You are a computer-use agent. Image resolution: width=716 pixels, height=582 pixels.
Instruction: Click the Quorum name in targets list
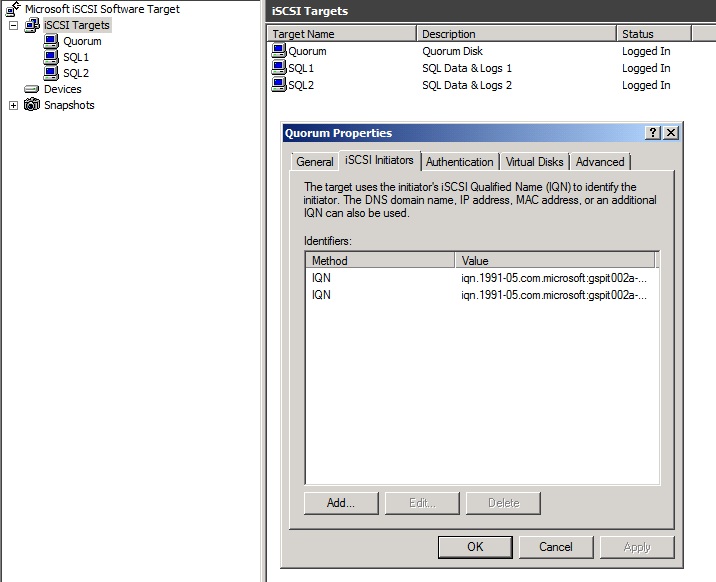click(x=307, y=51)
